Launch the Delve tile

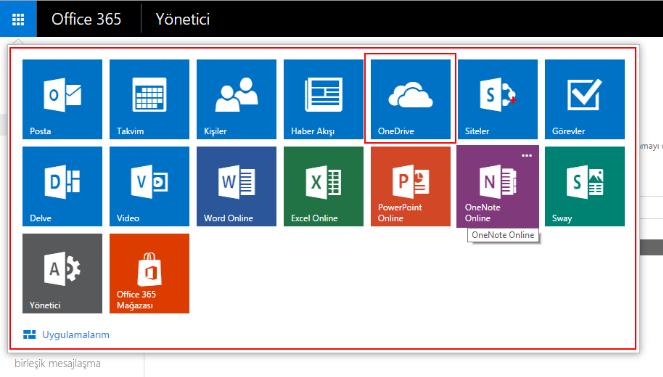pos(62,186)
